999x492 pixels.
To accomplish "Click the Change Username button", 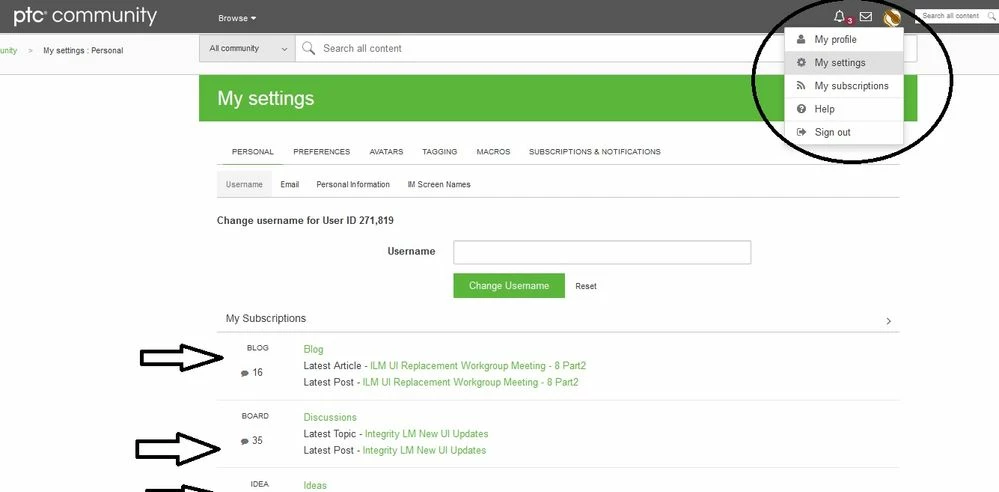I will [509, 286].
